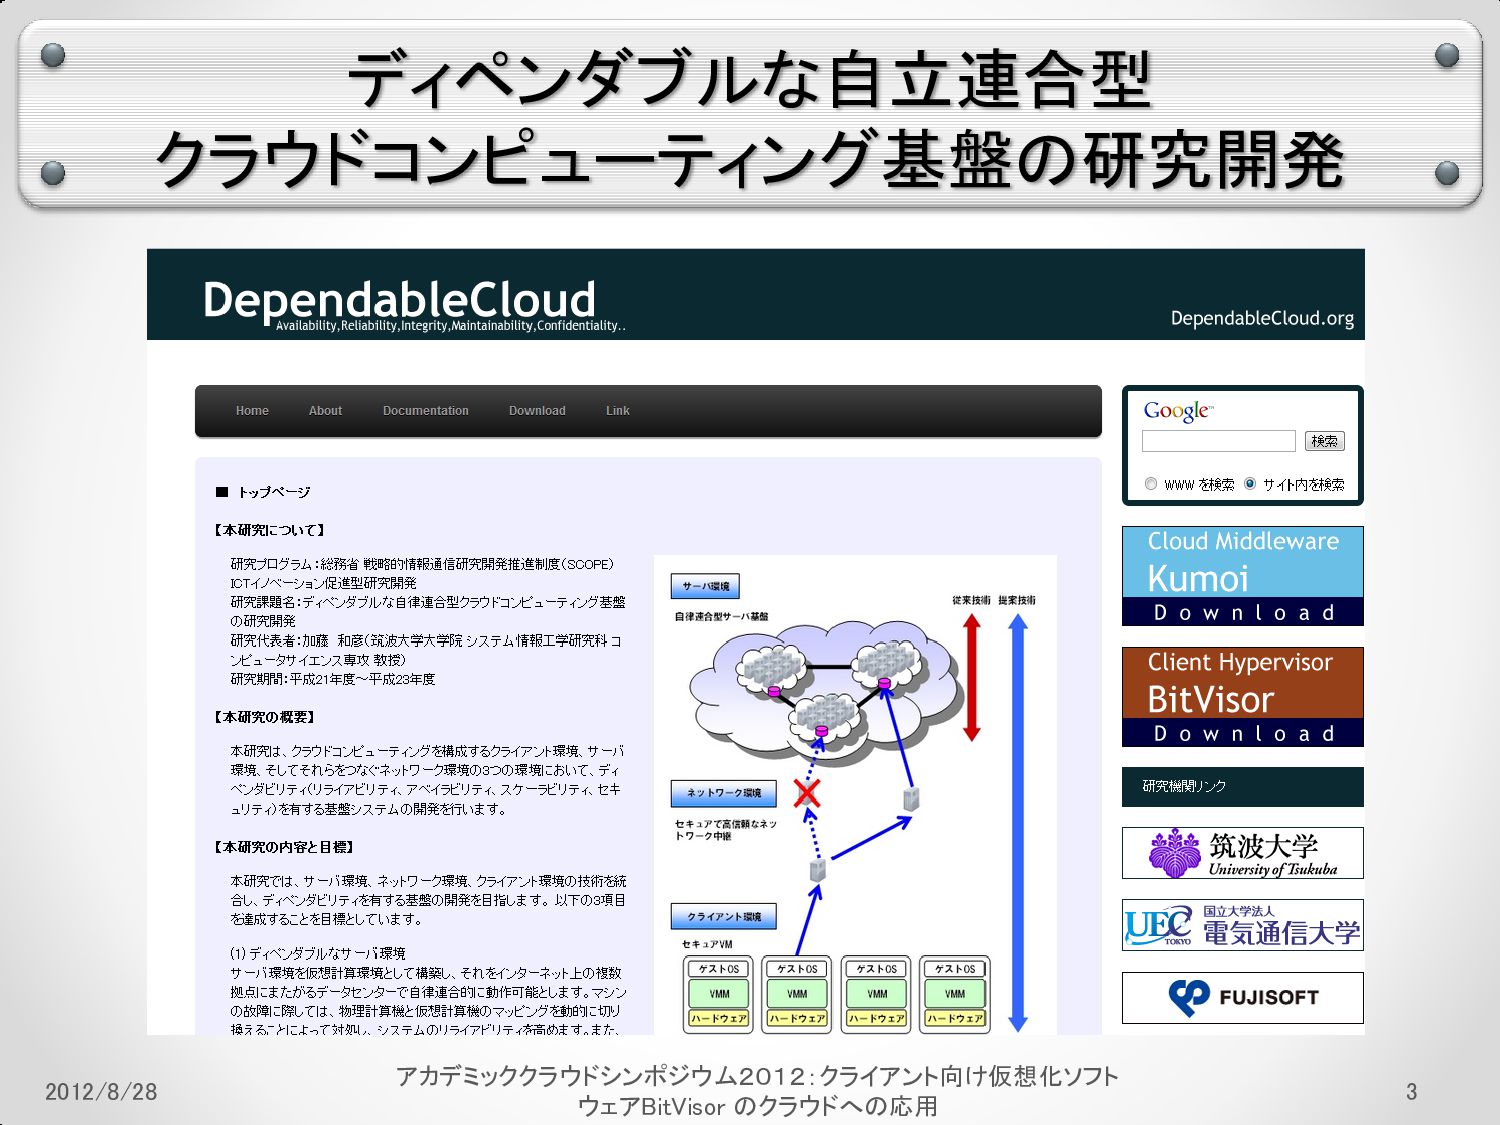The height and width of the screenshot is (1125, 1500).
Task: Click the red X mark in the diagram
Action: tap(807, 794)
